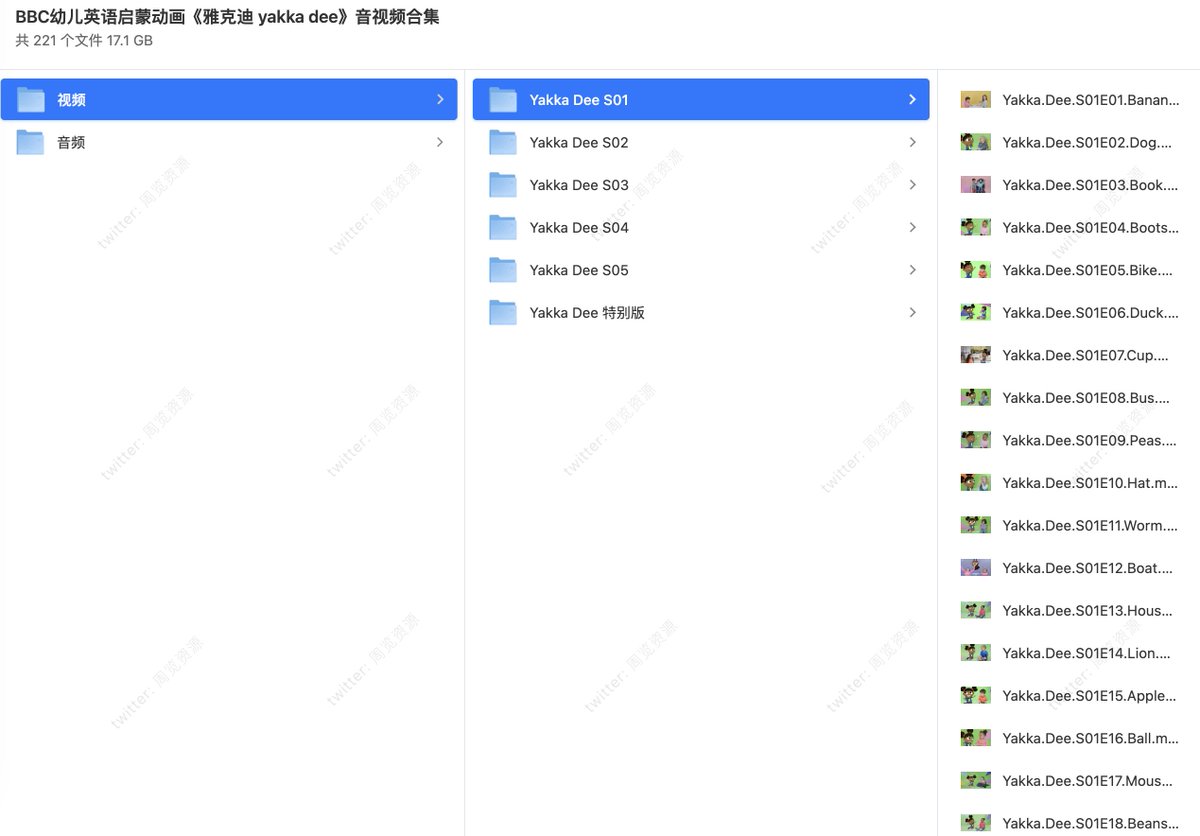Select file name Yakka.Dee.S01E06.Duck

(1090, 312)
